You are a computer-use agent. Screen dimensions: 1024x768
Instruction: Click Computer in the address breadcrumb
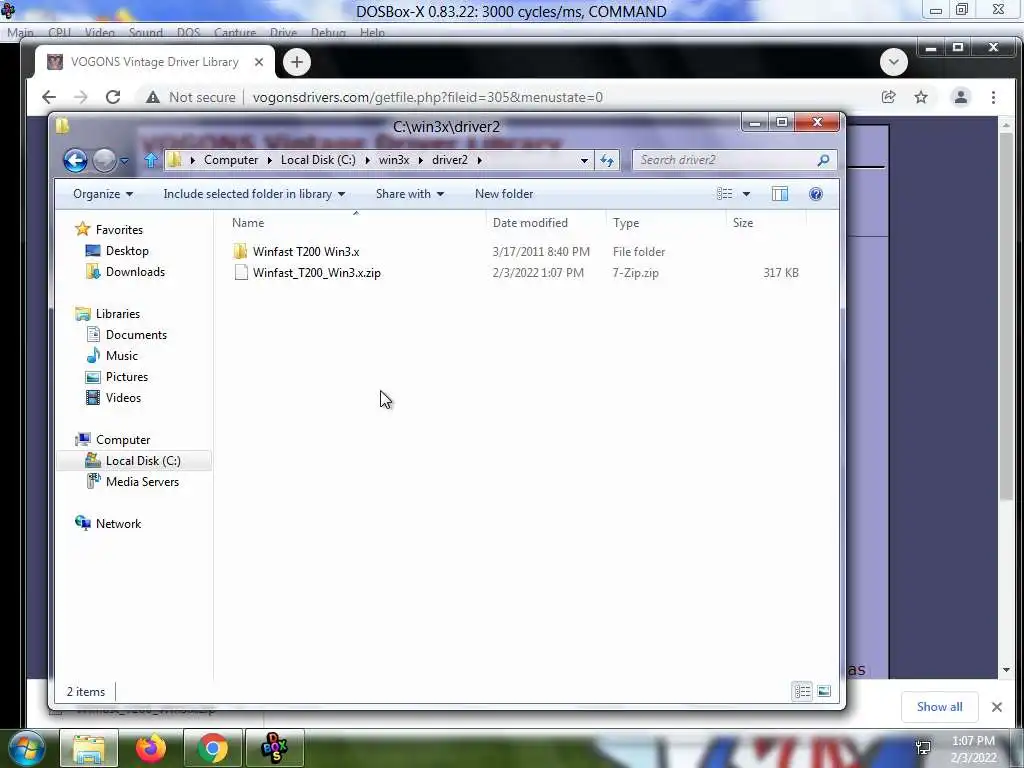(x=231, y=160)
